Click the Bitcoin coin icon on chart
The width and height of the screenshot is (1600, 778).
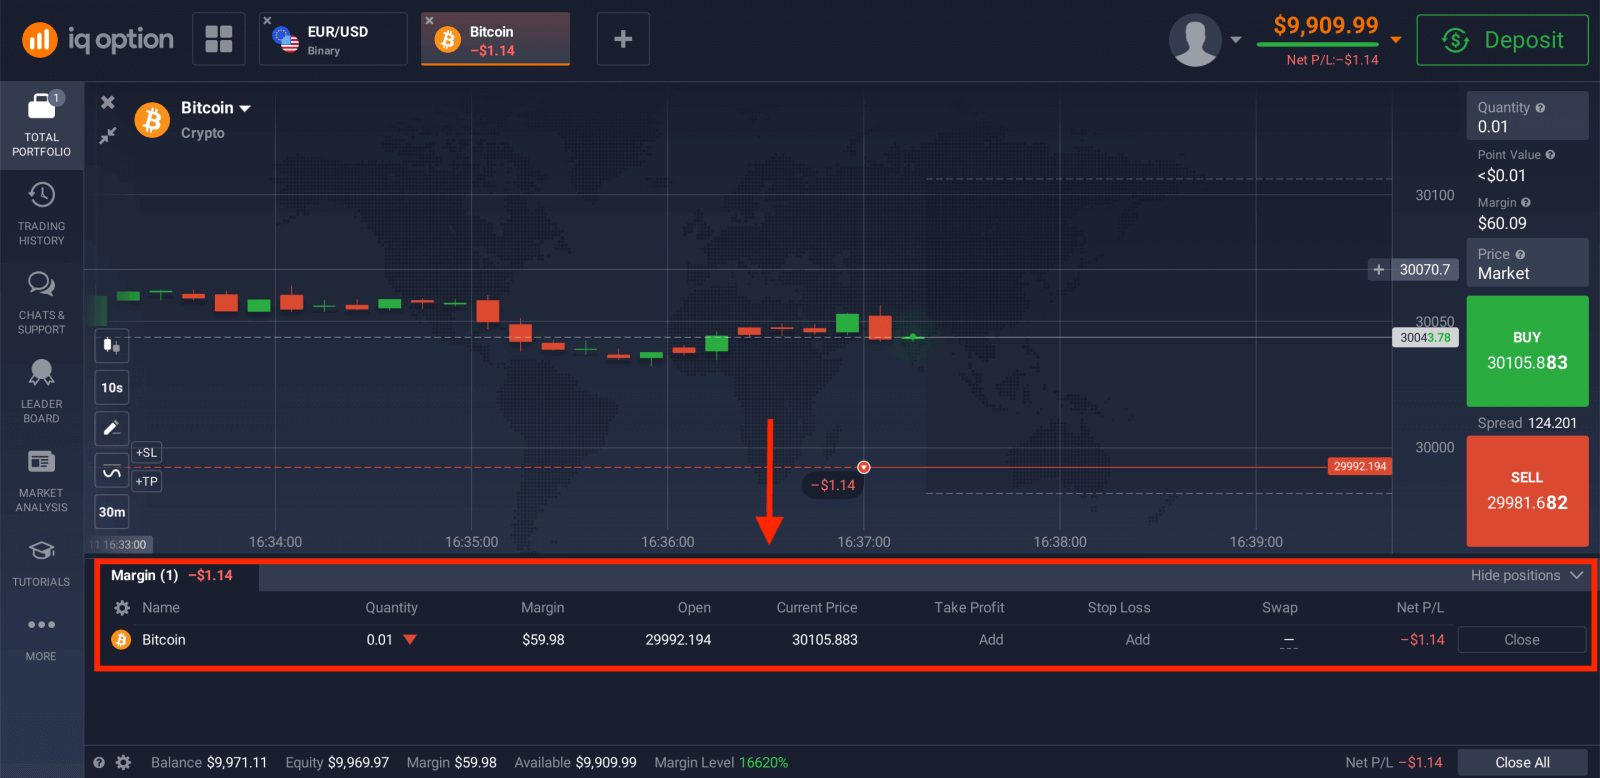[x=152, y=120]
